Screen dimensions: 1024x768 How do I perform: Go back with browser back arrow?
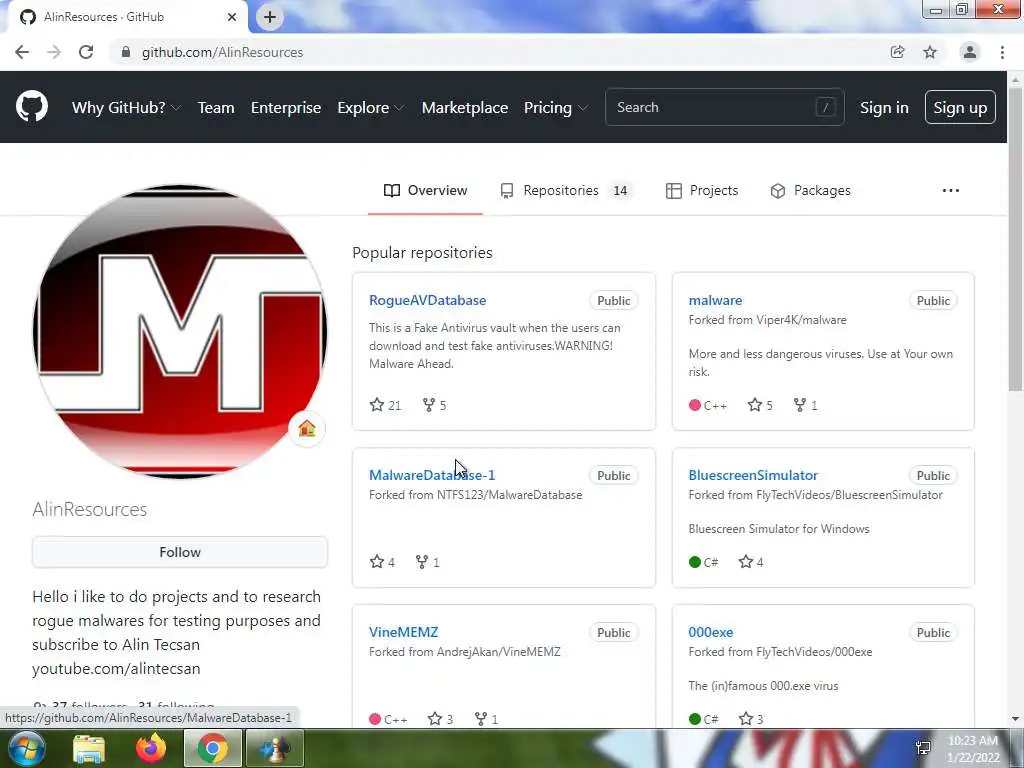[x=22, y=52]
